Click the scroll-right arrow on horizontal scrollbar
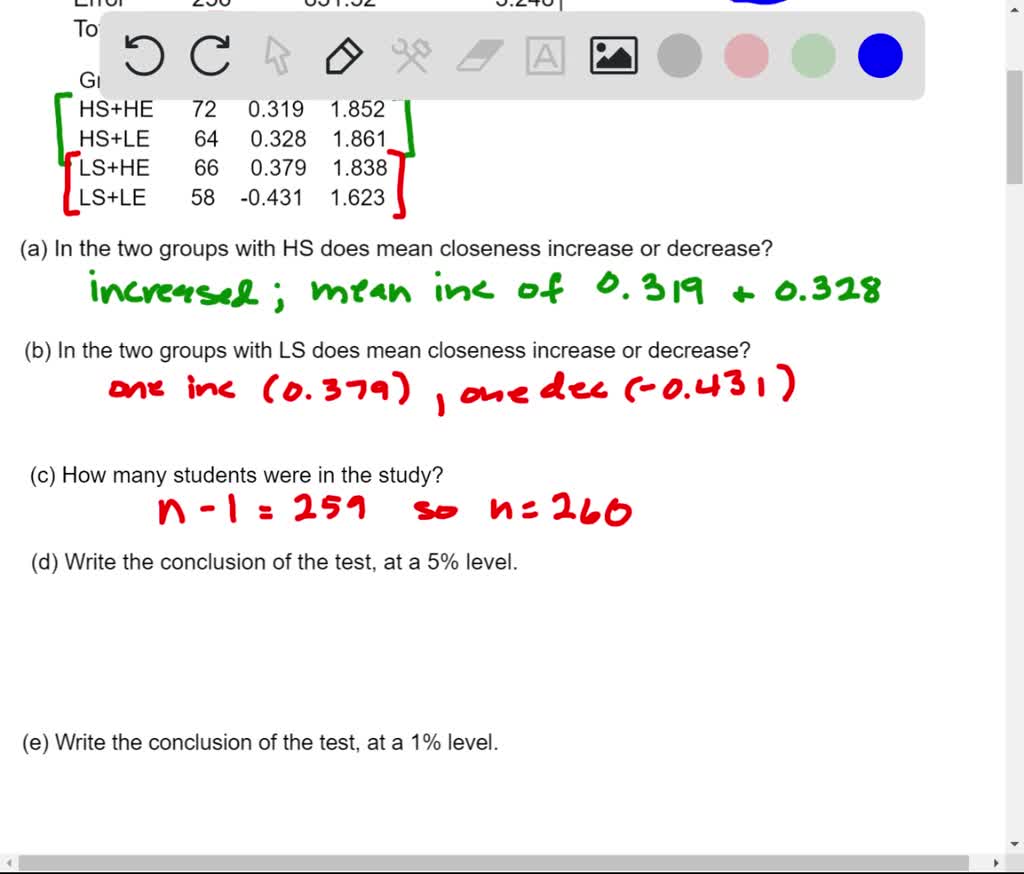Viewport: 1024px width, 874px height. 996,862
